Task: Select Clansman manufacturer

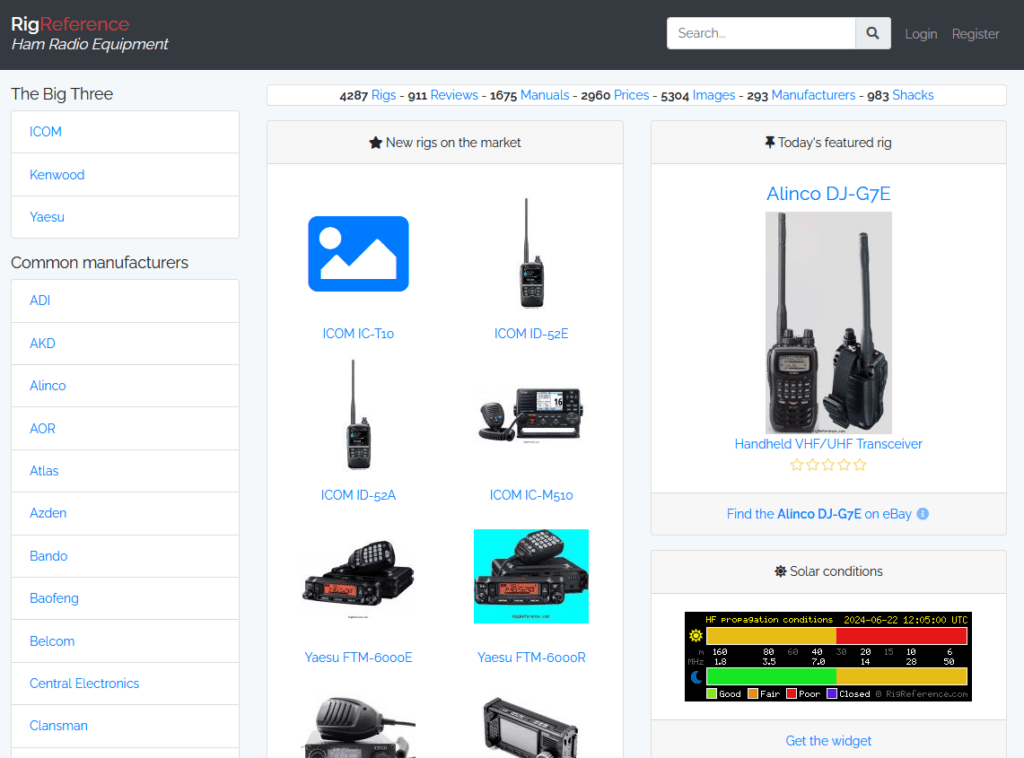Action: (125, 726)
